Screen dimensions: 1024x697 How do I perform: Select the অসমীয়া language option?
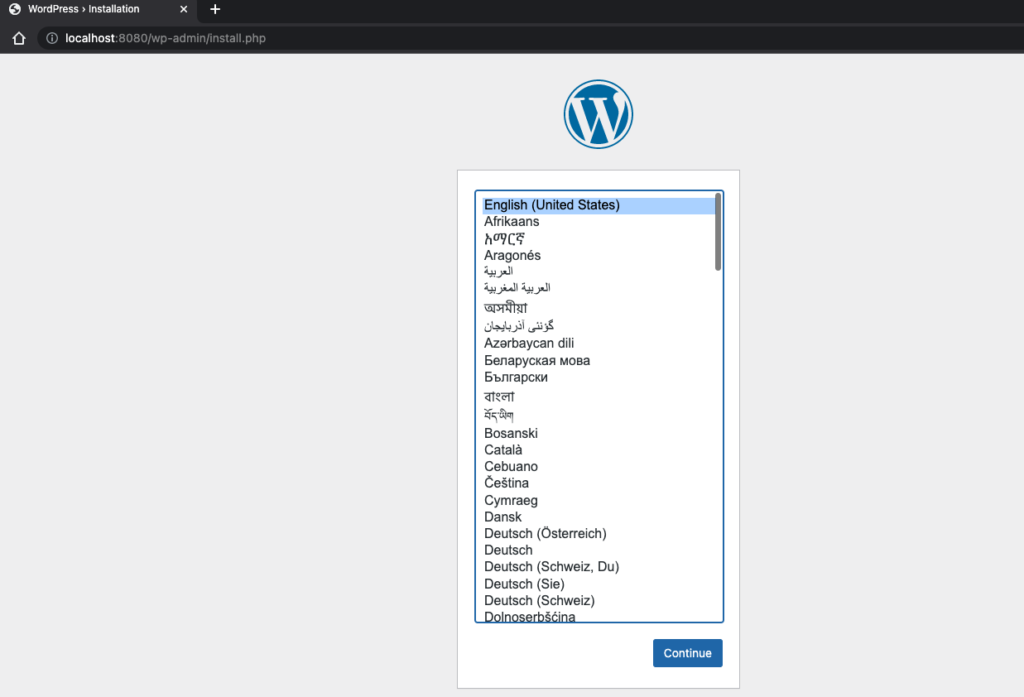(x=599, y=307)
